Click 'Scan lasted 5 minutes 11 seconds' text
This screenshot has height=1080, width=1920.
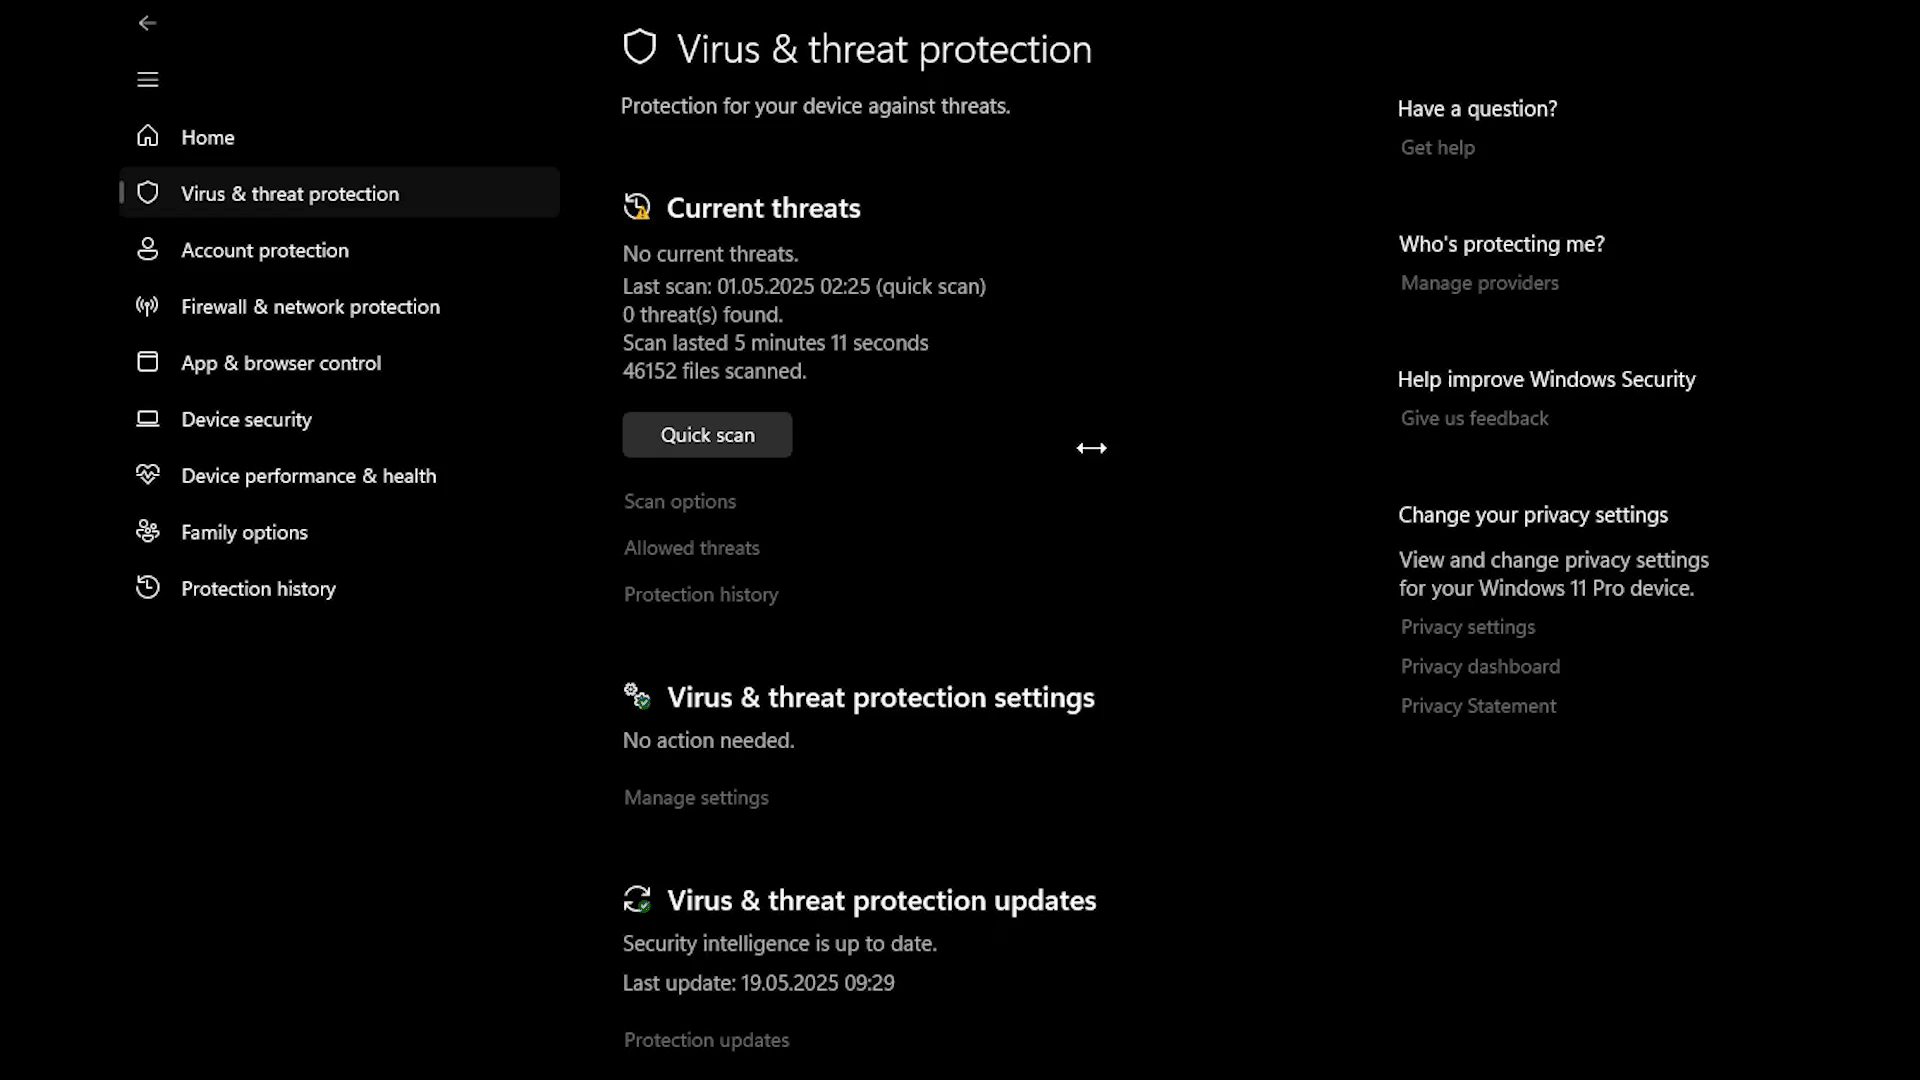tap(775, 343)
